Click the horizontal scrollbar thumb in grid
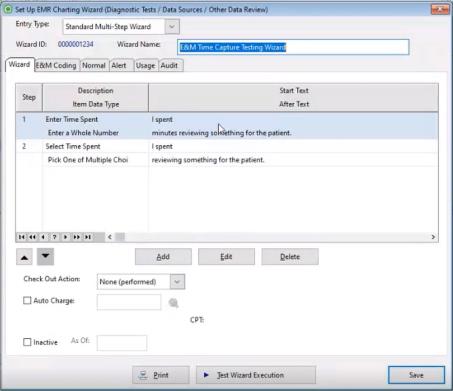This screenshot has height=391, width=453. 120,237
